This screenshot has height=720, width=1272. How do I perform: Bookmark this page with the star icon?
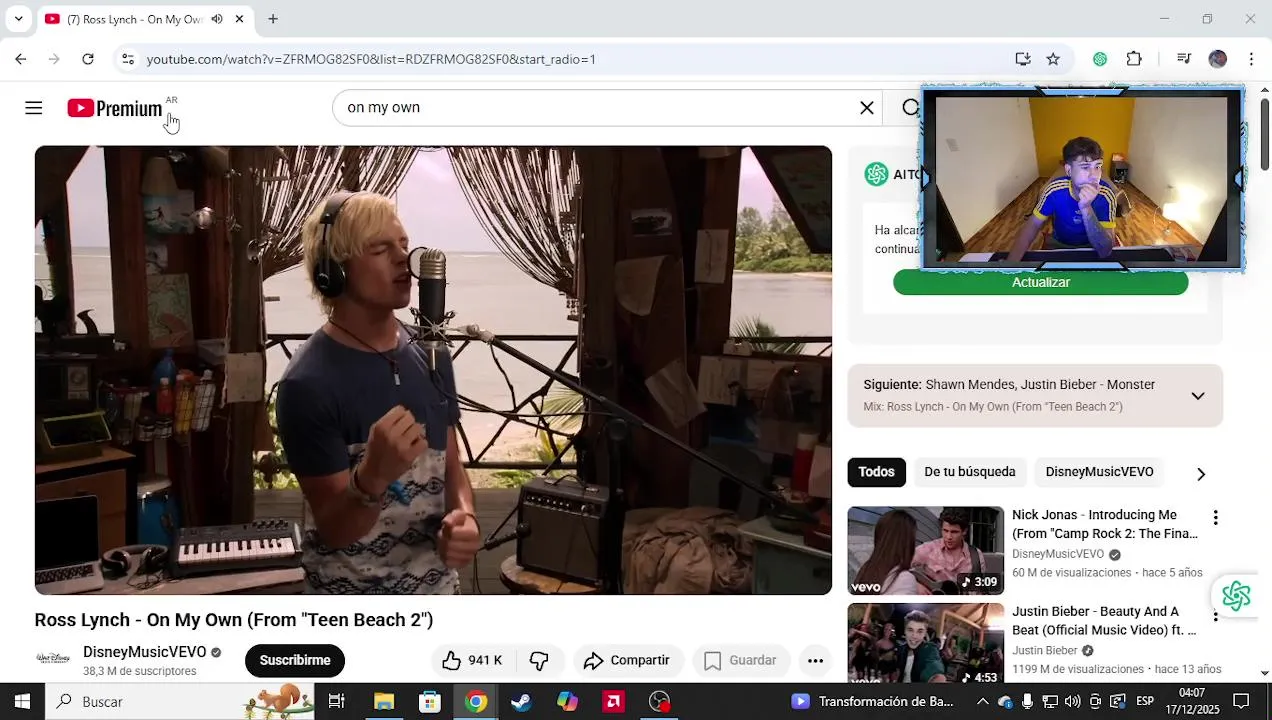pyautogui.click(x=1053, y=59)
